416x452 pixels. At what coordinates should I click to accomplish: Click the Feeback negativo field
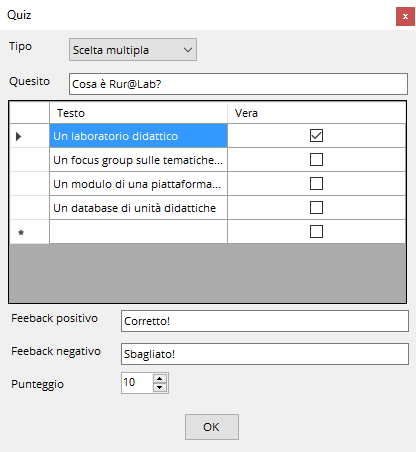[265, 354]
